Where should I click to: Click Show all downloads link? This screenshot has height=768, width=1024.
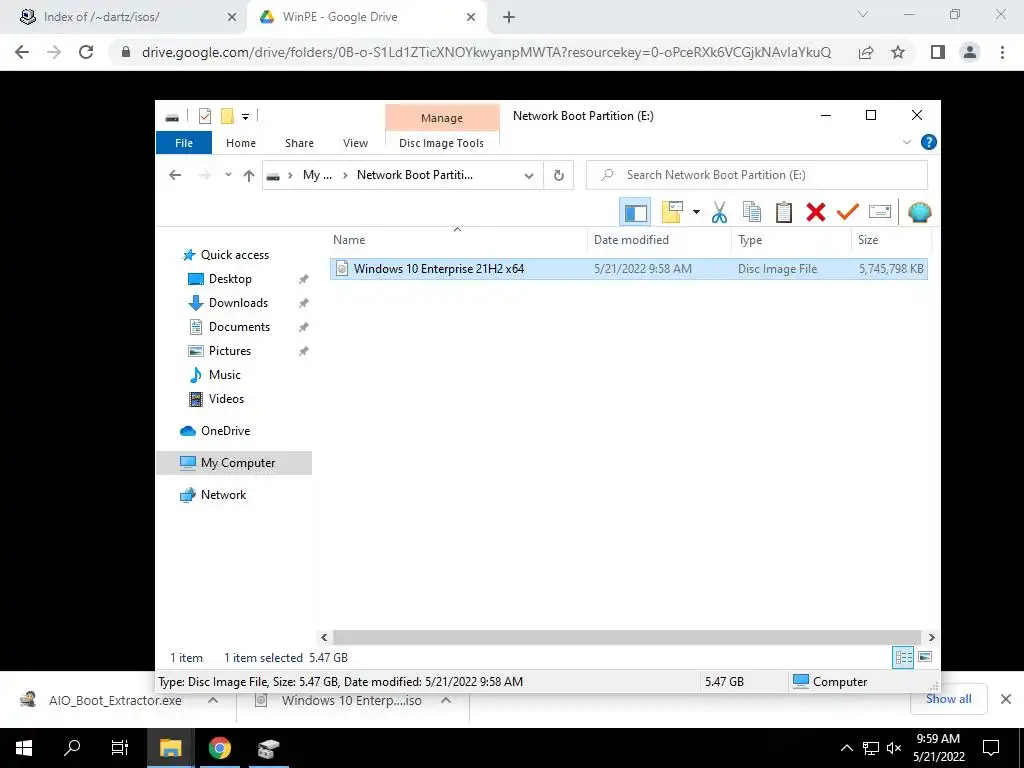(x=948, y=699)
